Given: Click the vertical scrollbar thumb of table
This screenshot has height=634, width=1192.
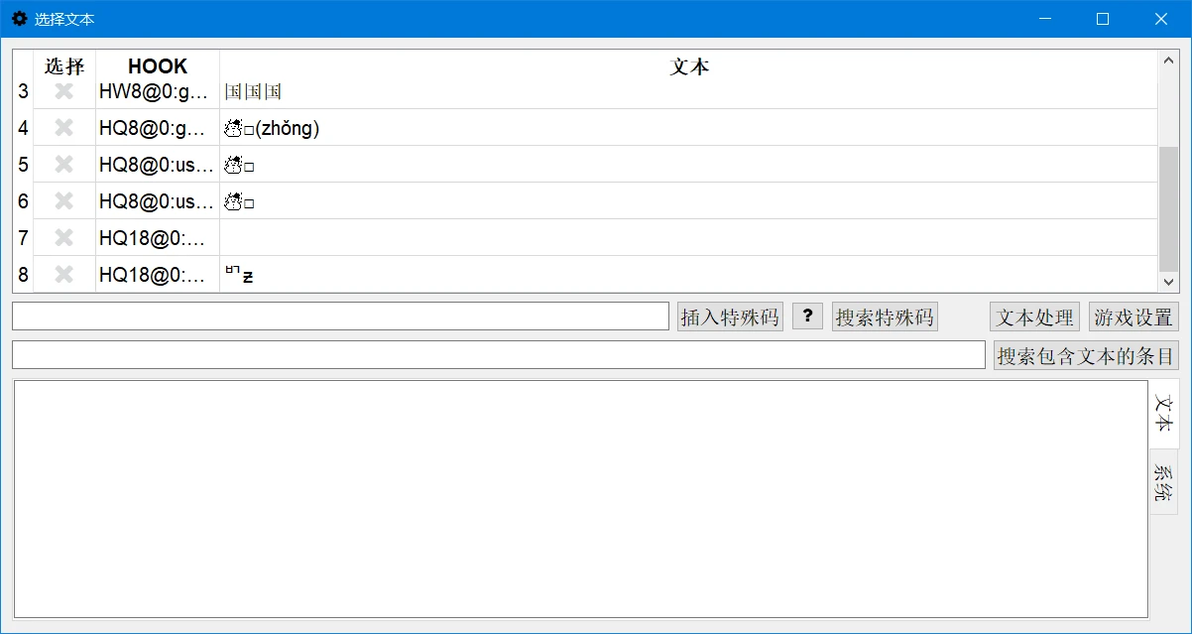Looking at the screenshot, I should click(1168, 209).
